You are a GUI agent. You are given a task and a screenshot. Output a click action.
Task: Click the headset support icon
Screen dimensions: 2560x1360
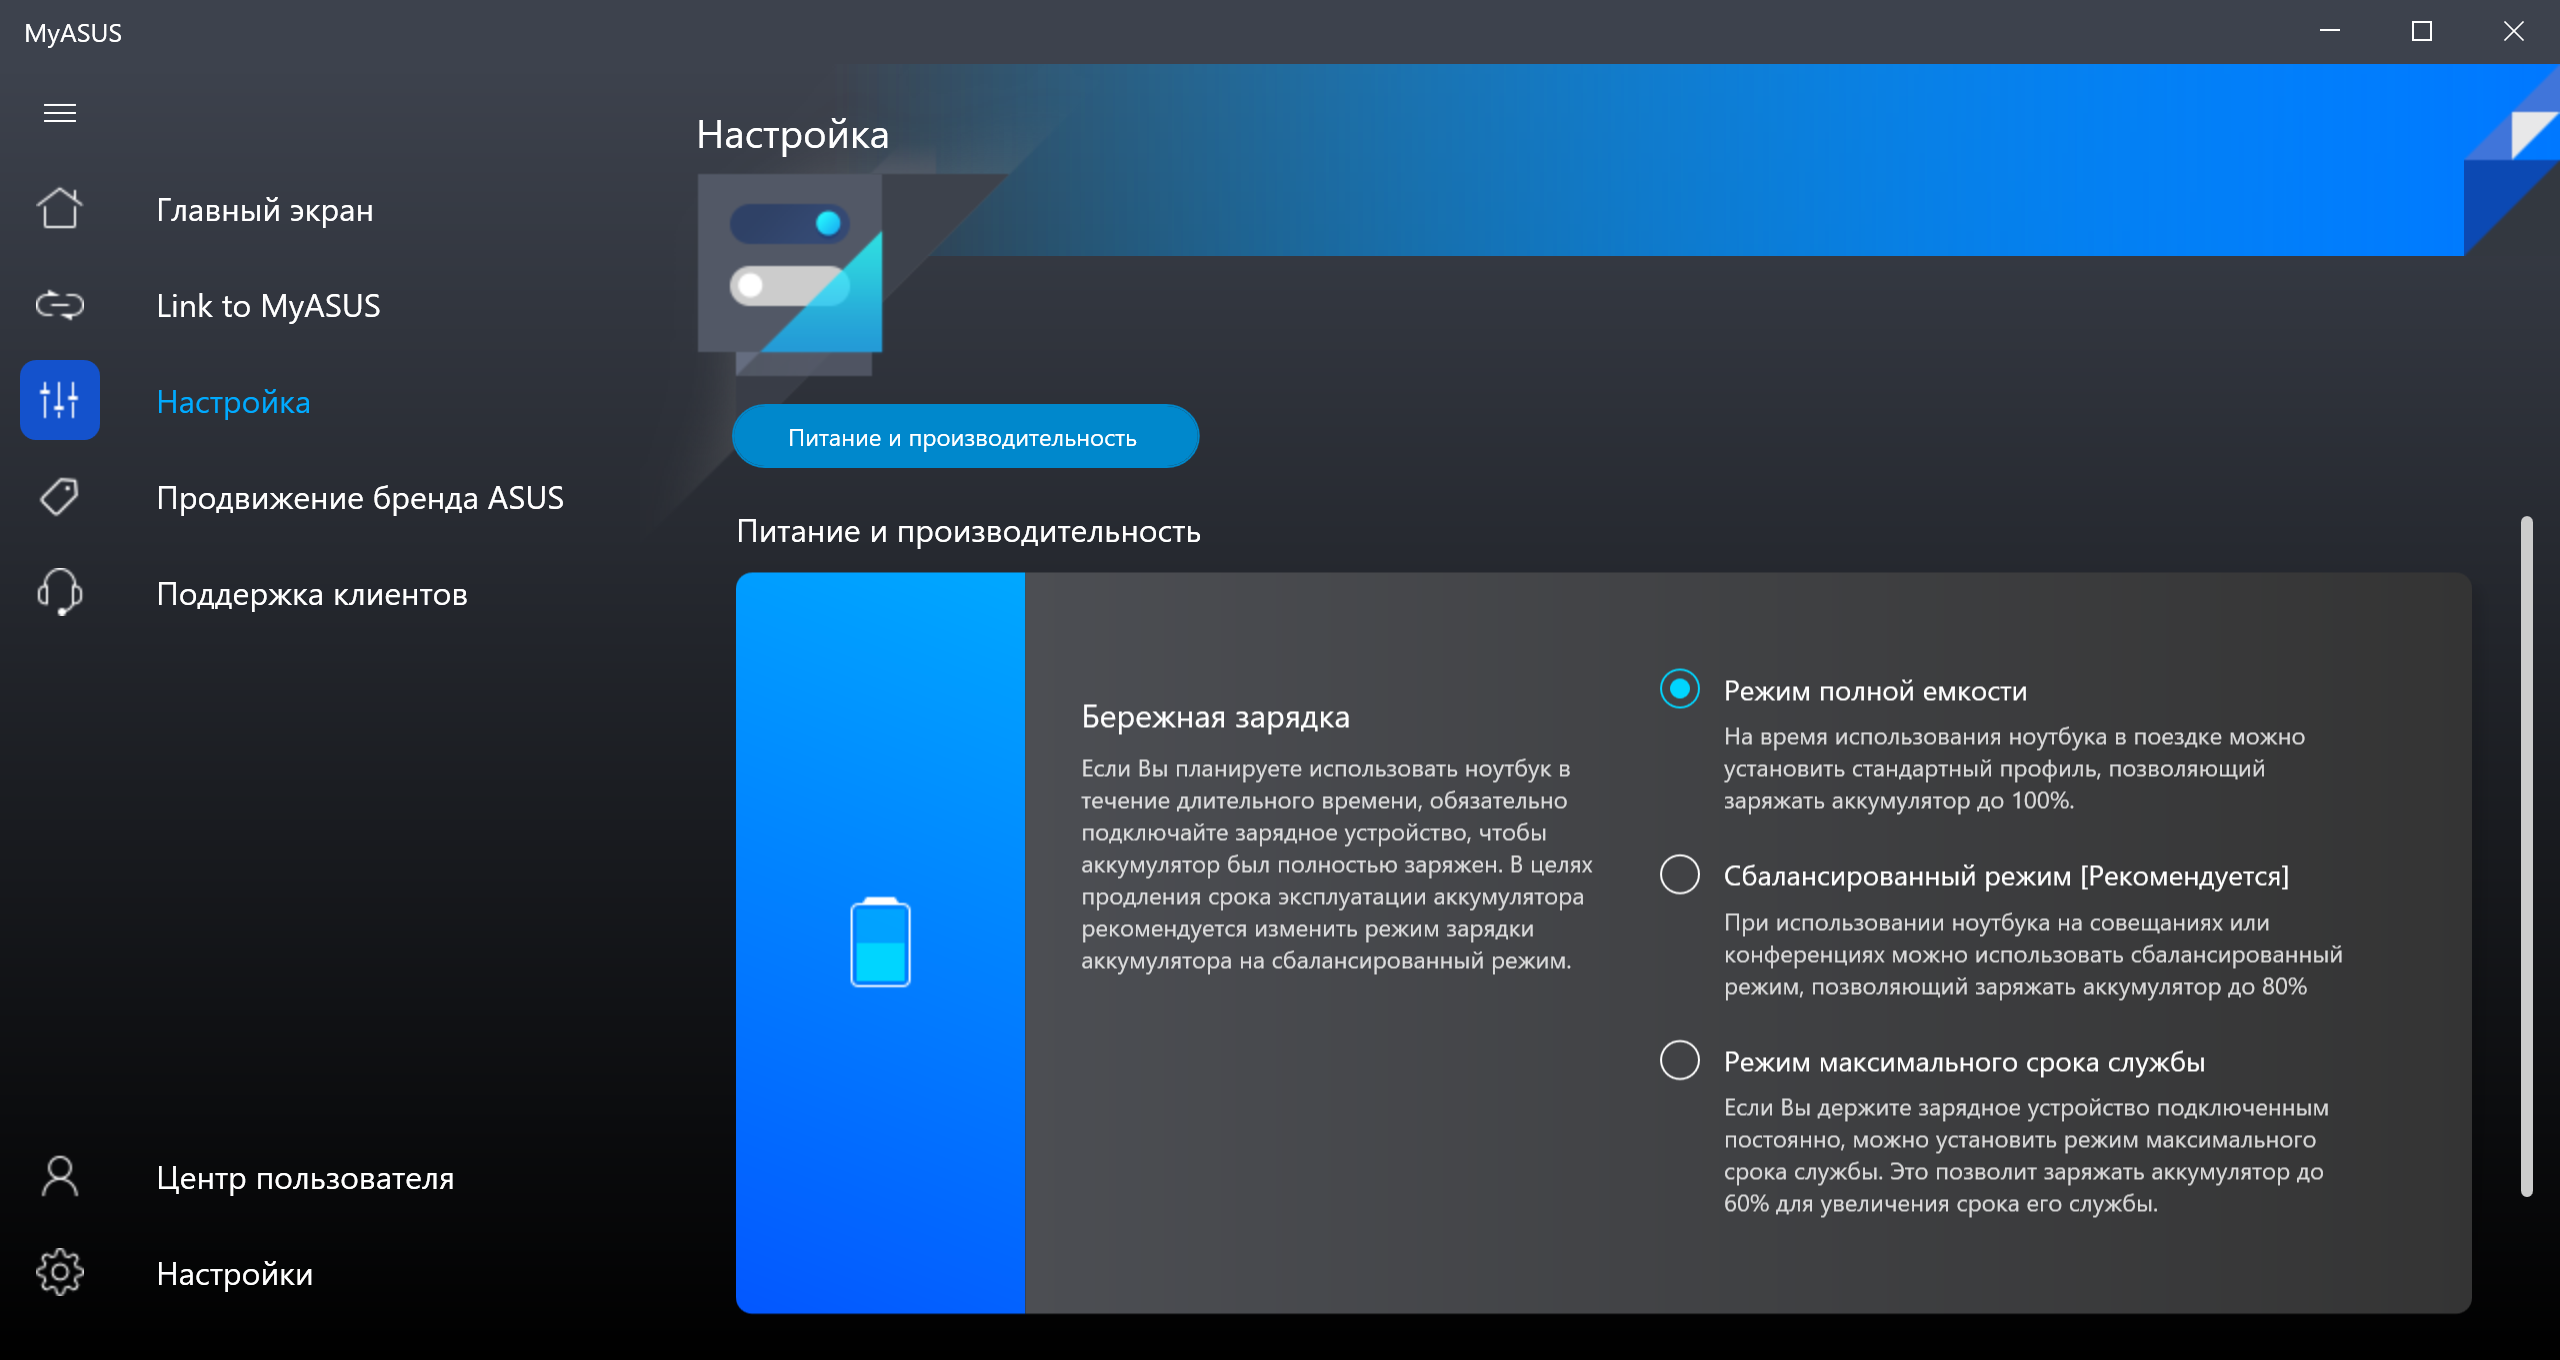[60, 592]
